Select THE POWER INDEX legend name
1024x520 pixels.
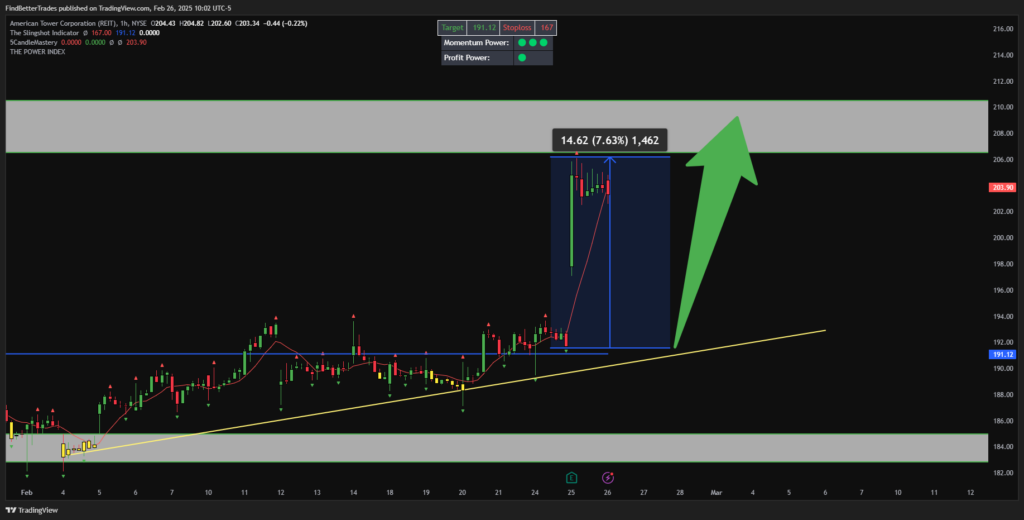pos(37,52)
